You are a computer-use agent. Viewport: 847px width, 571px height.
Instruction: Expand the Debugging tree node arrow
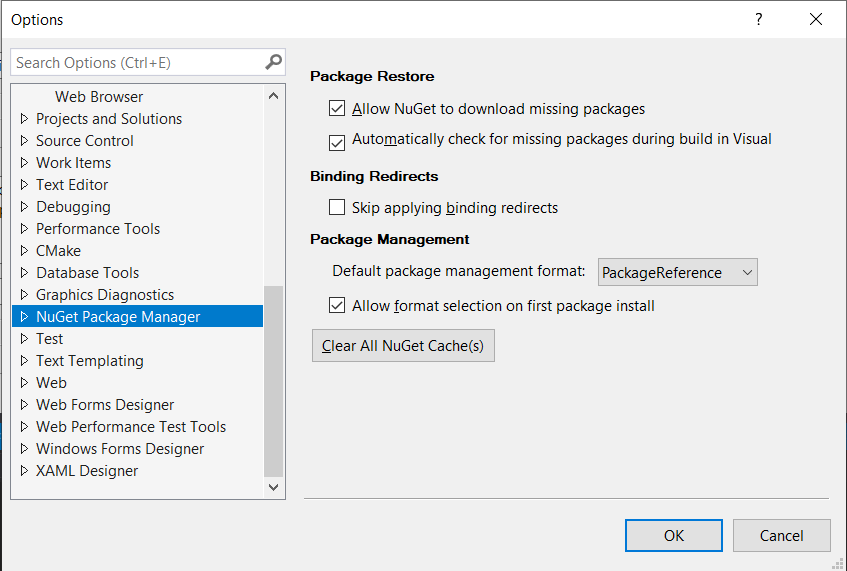(24, 206)
